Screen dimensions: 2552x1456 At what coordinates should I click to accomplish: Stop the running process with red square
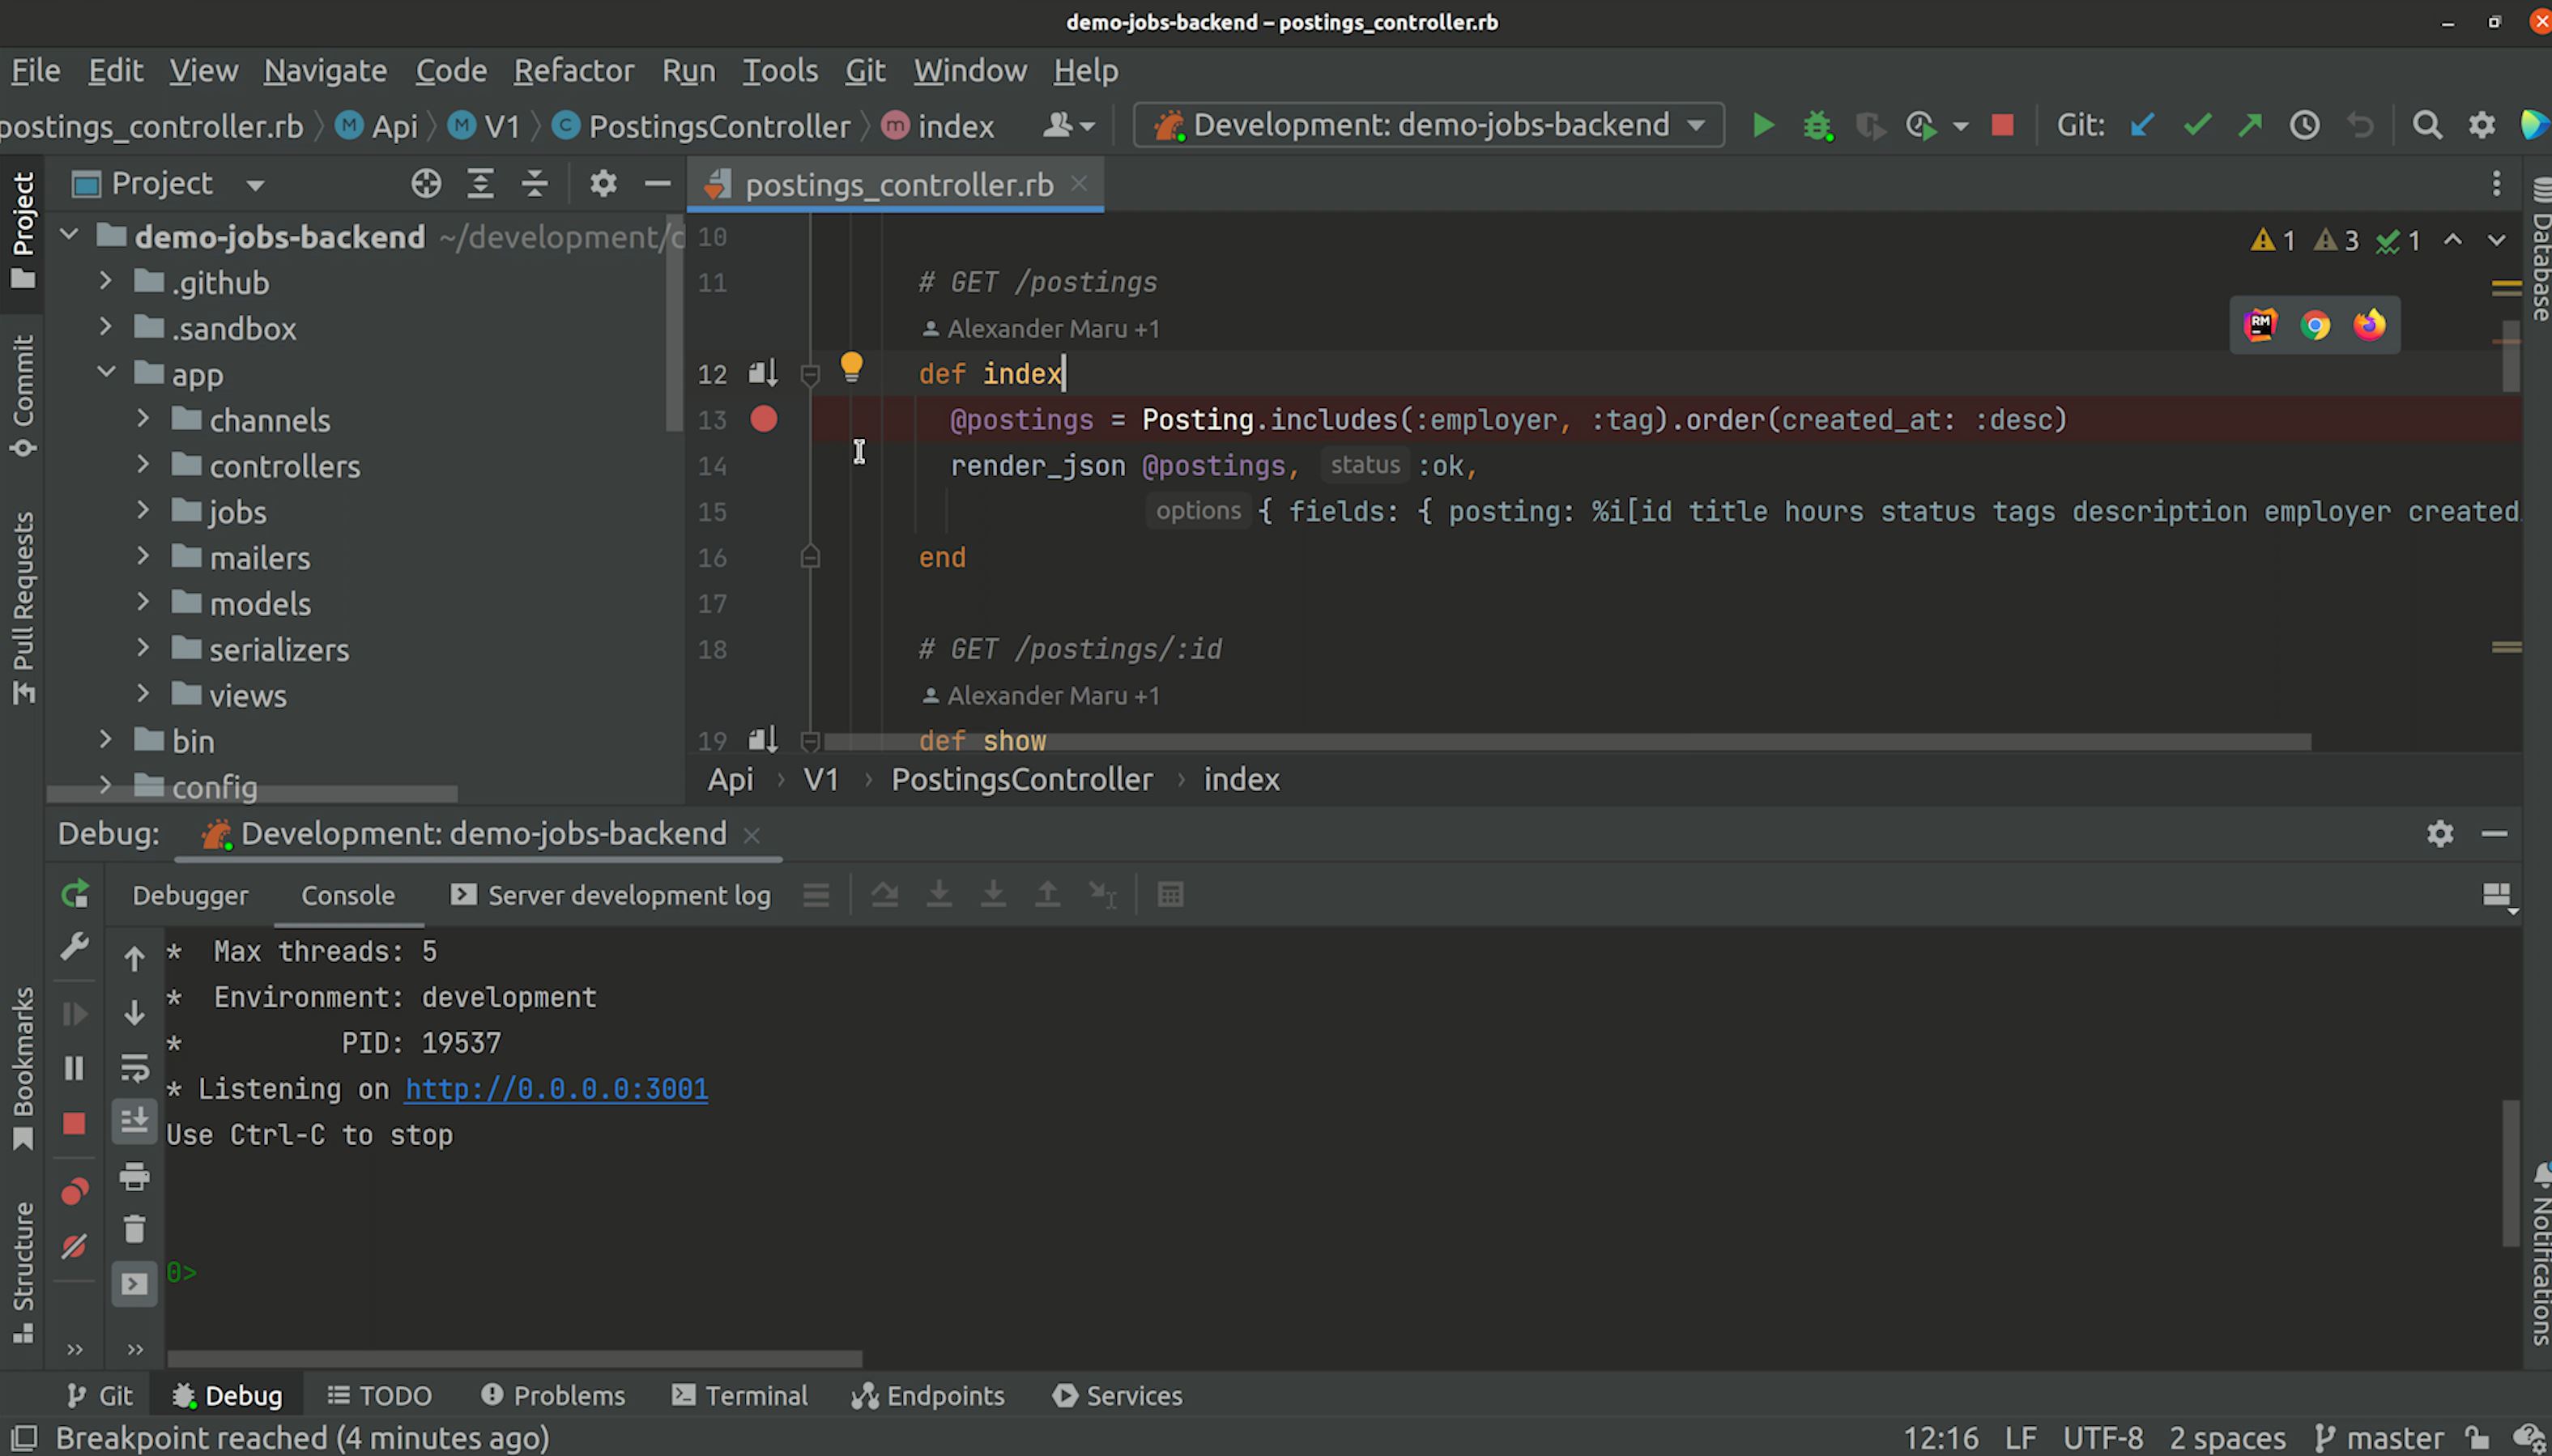[x=2002, y=126]
